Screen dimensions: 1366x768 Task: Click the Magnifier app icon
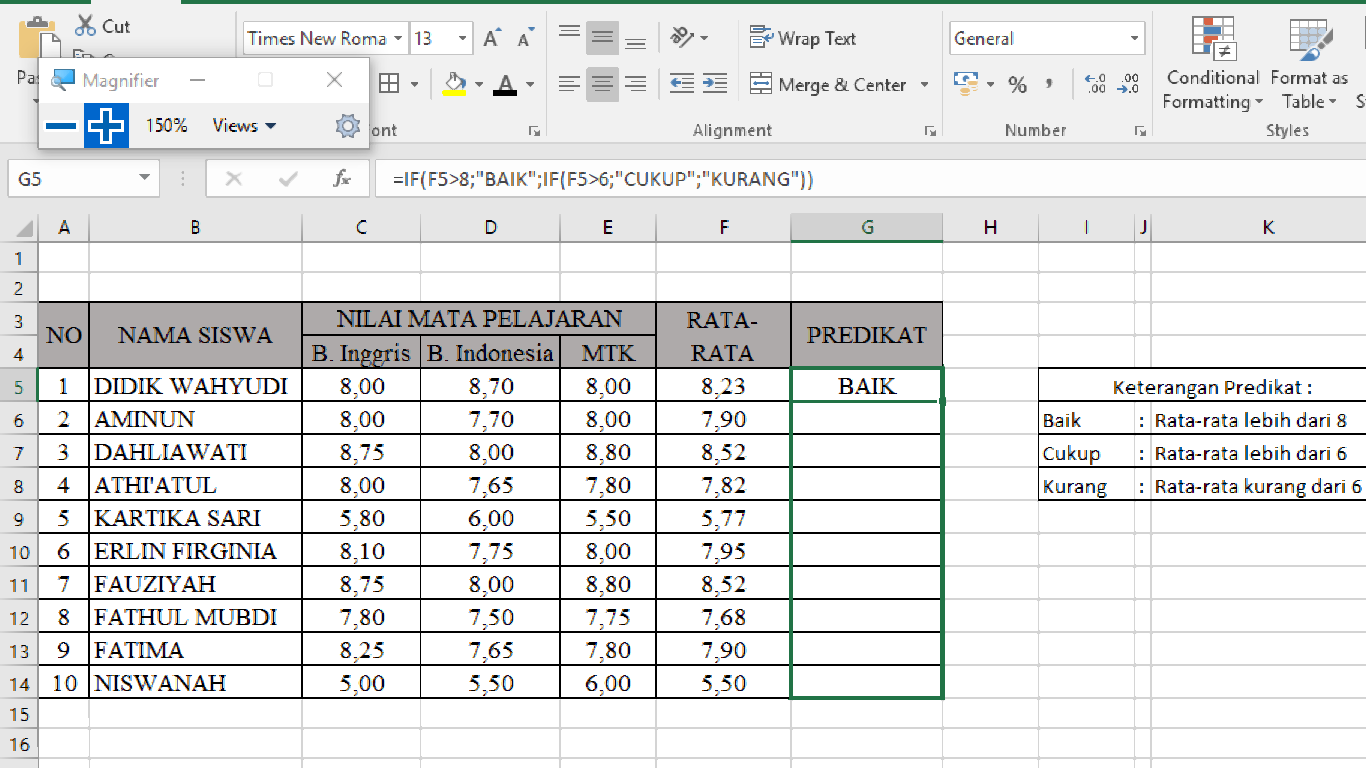point(63,80)
